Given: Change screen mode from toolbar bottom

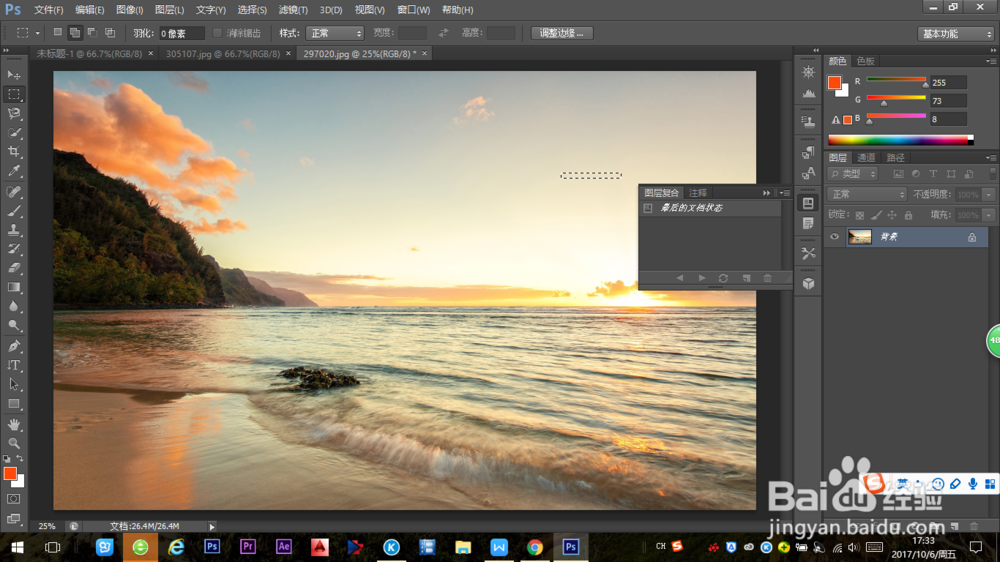Looking at the screenshot, I should pos(13,519).
